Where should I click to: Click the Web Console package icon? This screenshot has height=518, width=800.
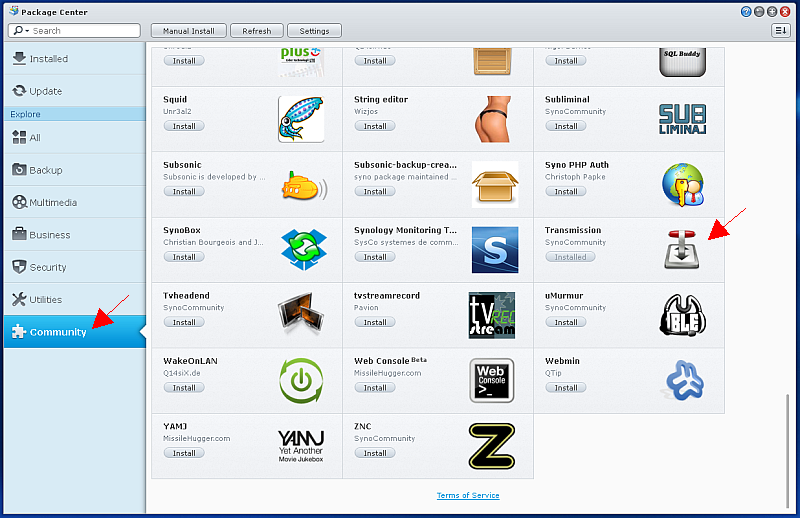pos(492,381)
